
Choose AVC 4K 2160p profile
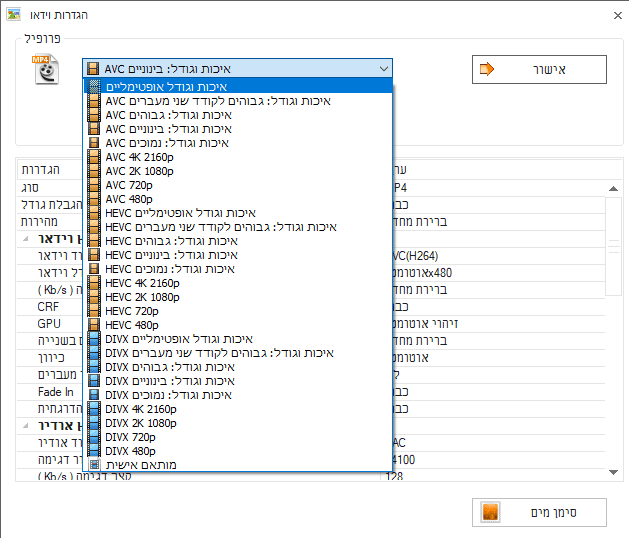[237, 157]
